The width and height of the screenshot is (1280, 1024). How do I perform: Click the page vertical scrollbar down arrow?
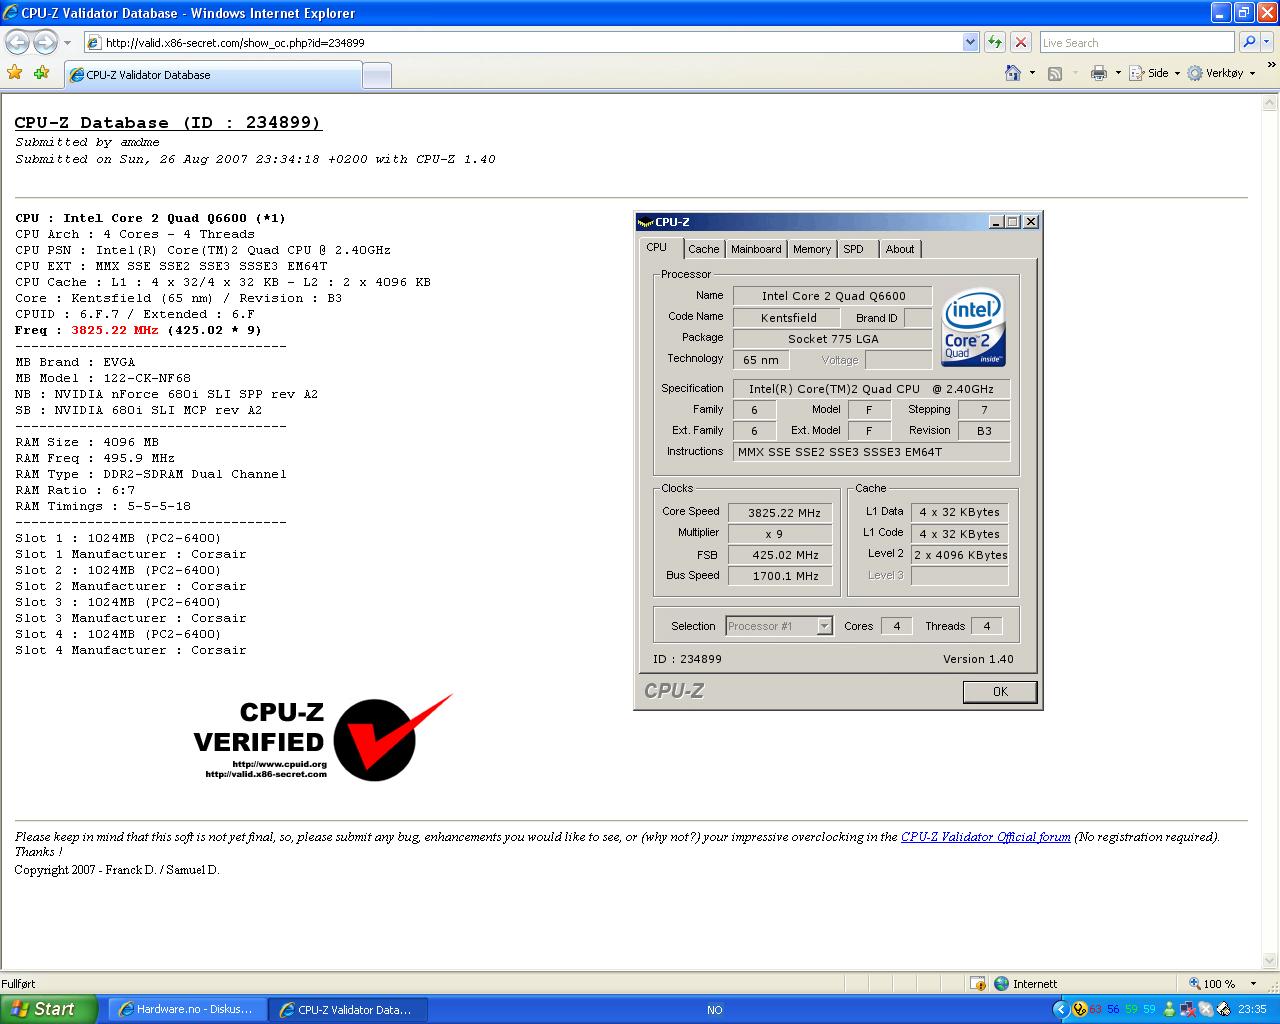tap(1271, 961)
